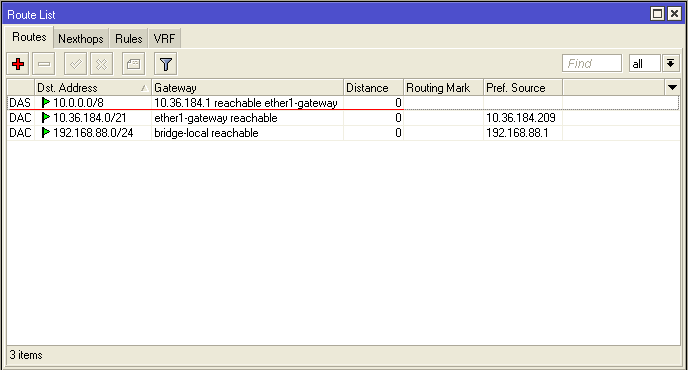
Task: Open the Rules tab
Action: [129, 39]
